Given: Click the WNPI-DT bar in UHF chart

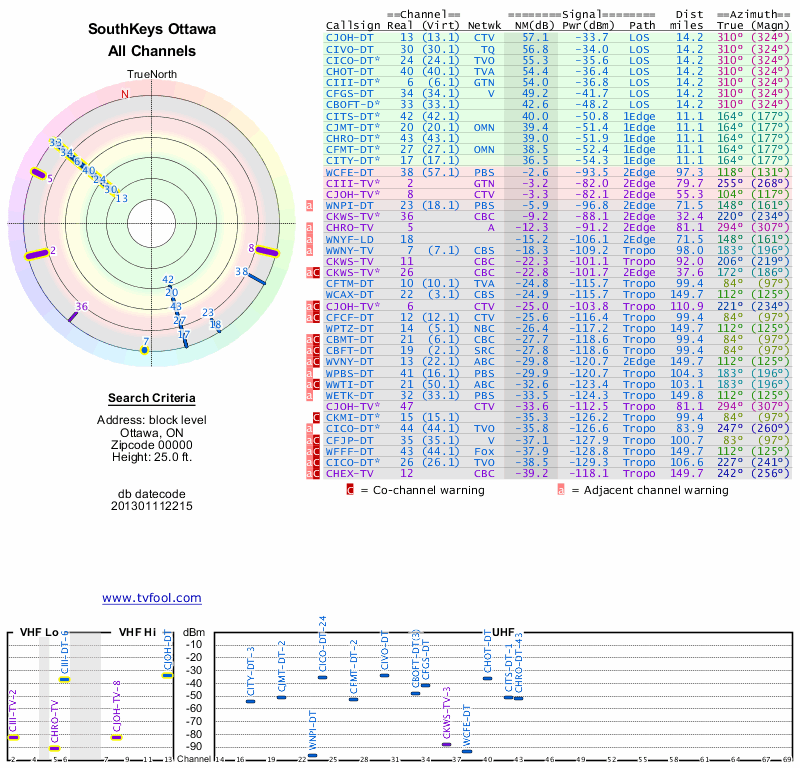Looking at the screenshot, I should [313, 756].
